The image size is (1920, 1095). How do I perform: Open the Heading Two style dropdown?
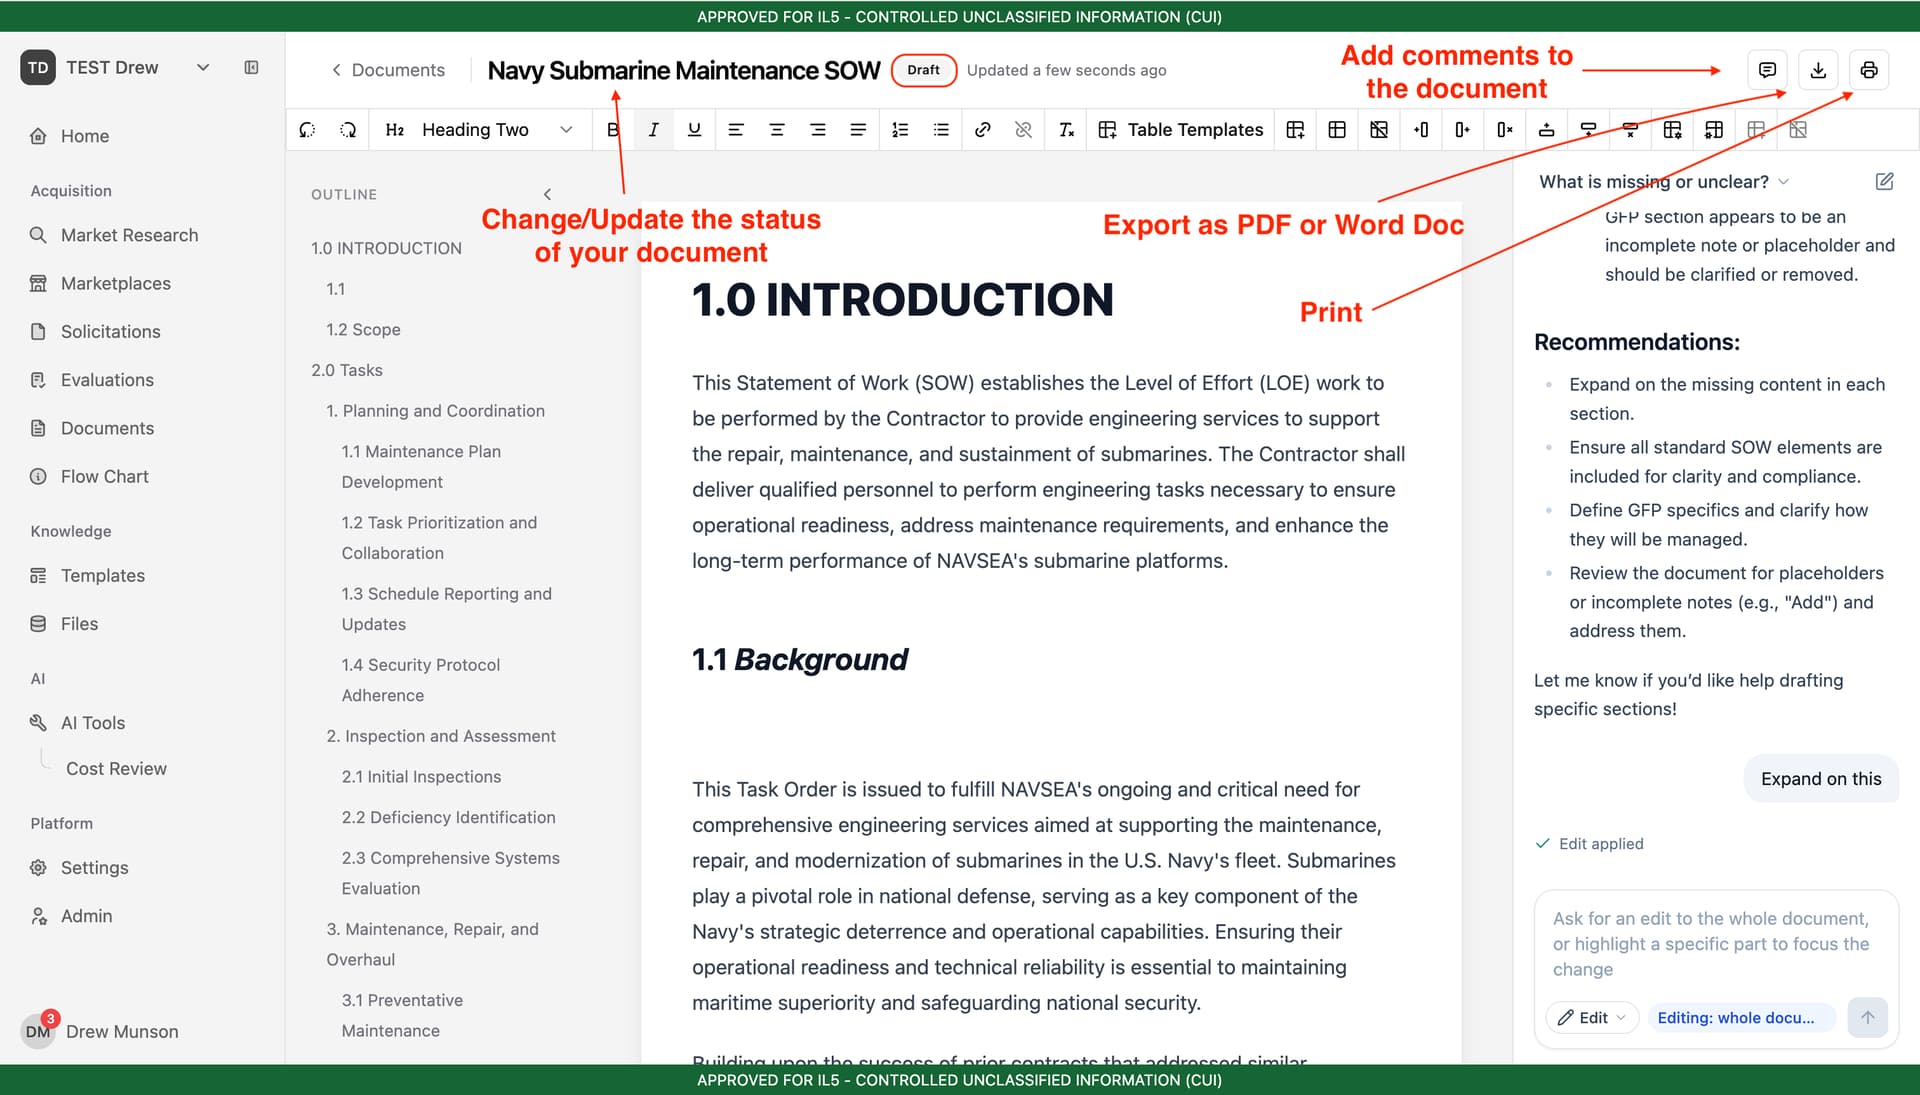click(479, 130)
